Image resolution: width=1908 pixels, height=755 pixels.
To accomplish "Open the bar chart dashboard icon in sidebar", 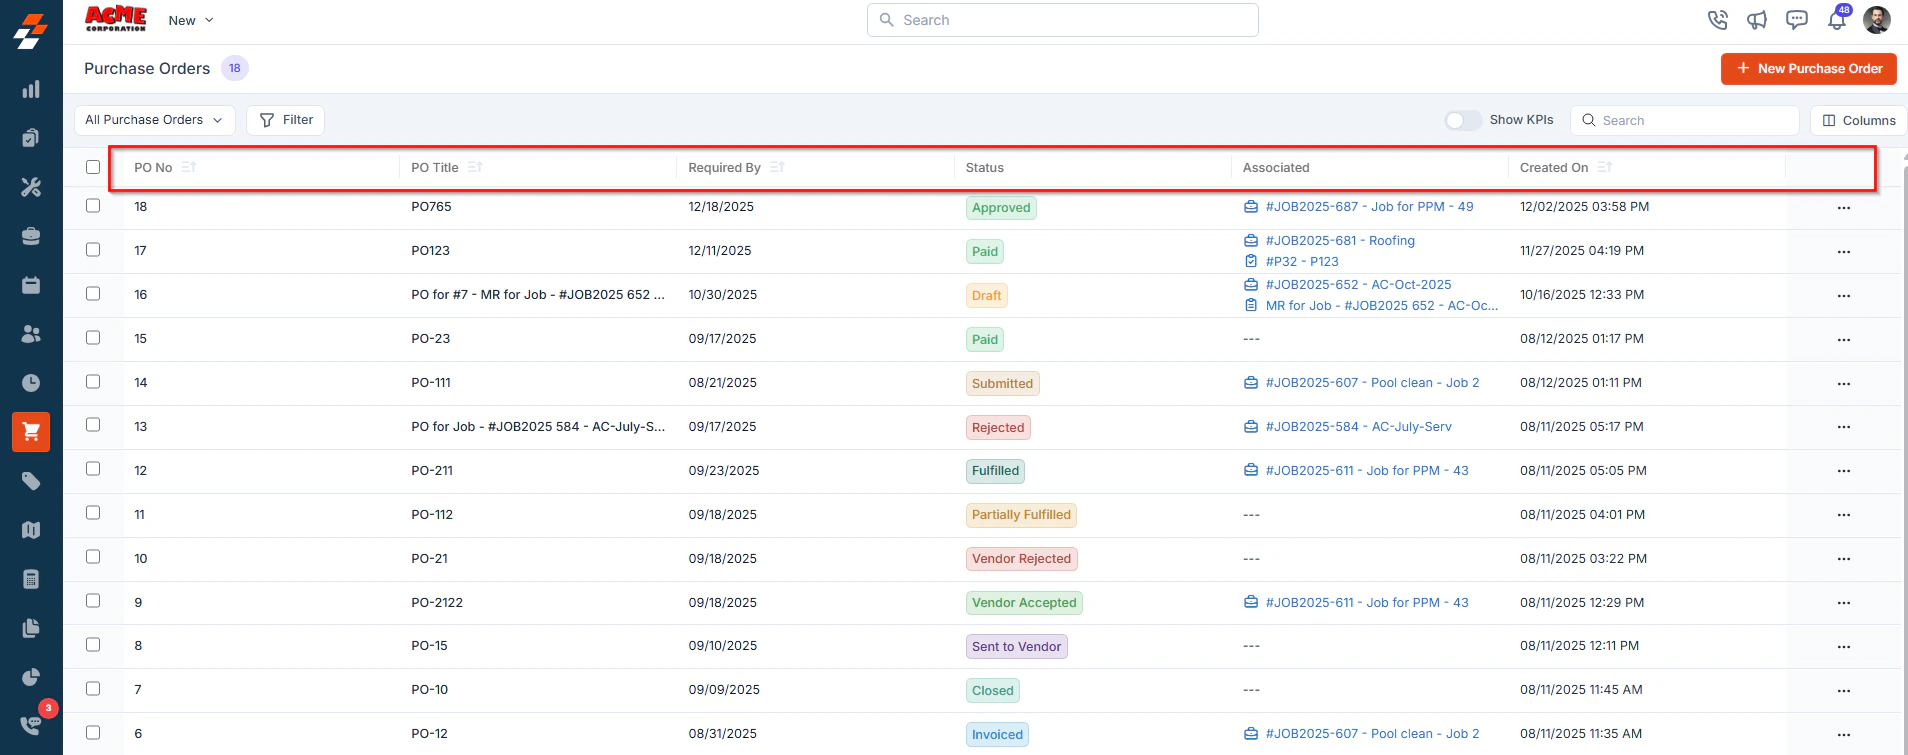I will coord(31,89).
